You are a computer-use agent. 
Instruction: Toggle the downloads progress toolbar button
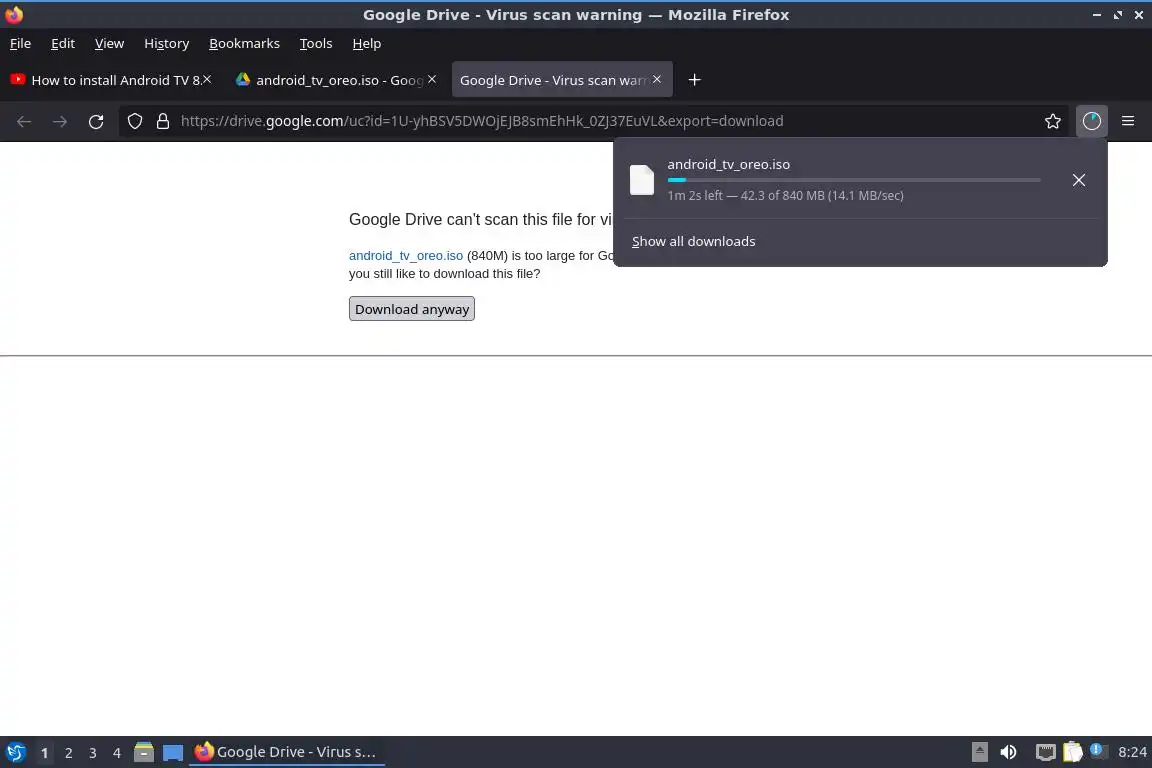(x=1092, y=121)
